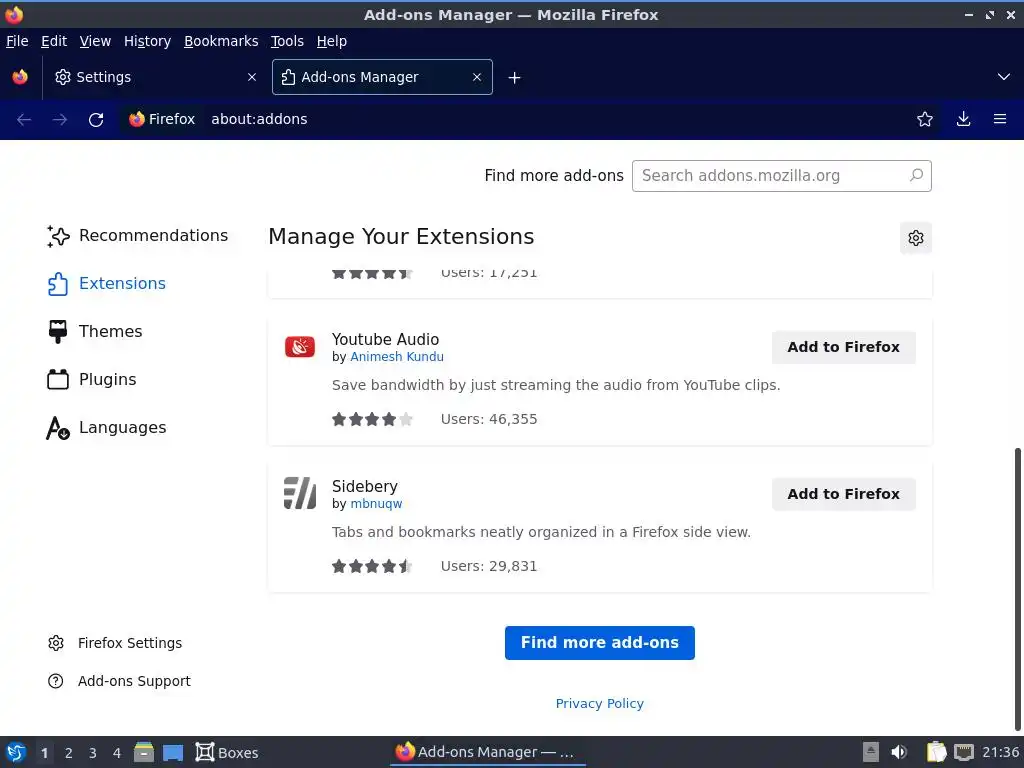Open the Languages category
The width and height of the screenshot is (1024, 768).
pos(106,428)
